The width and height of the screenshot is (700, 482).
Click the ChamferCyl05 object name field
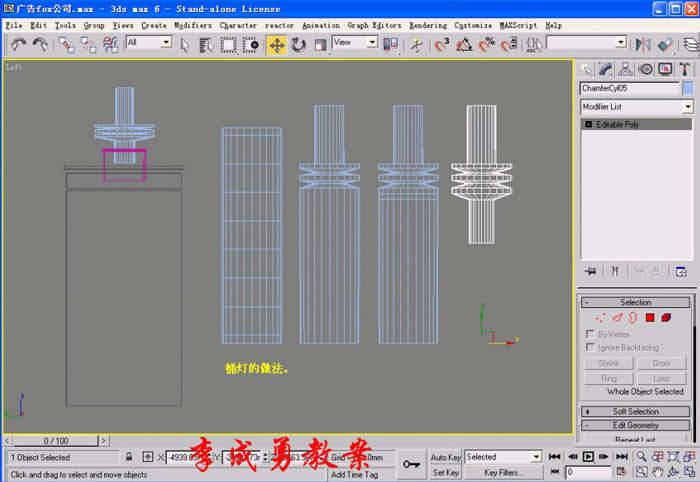point(629,88)
